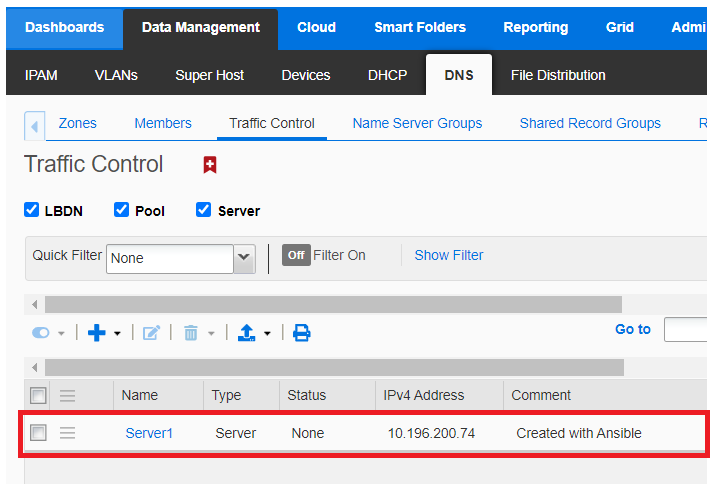Select the Server1 row checkbox
Screen dimensions: 719x495
coord(38,433)
